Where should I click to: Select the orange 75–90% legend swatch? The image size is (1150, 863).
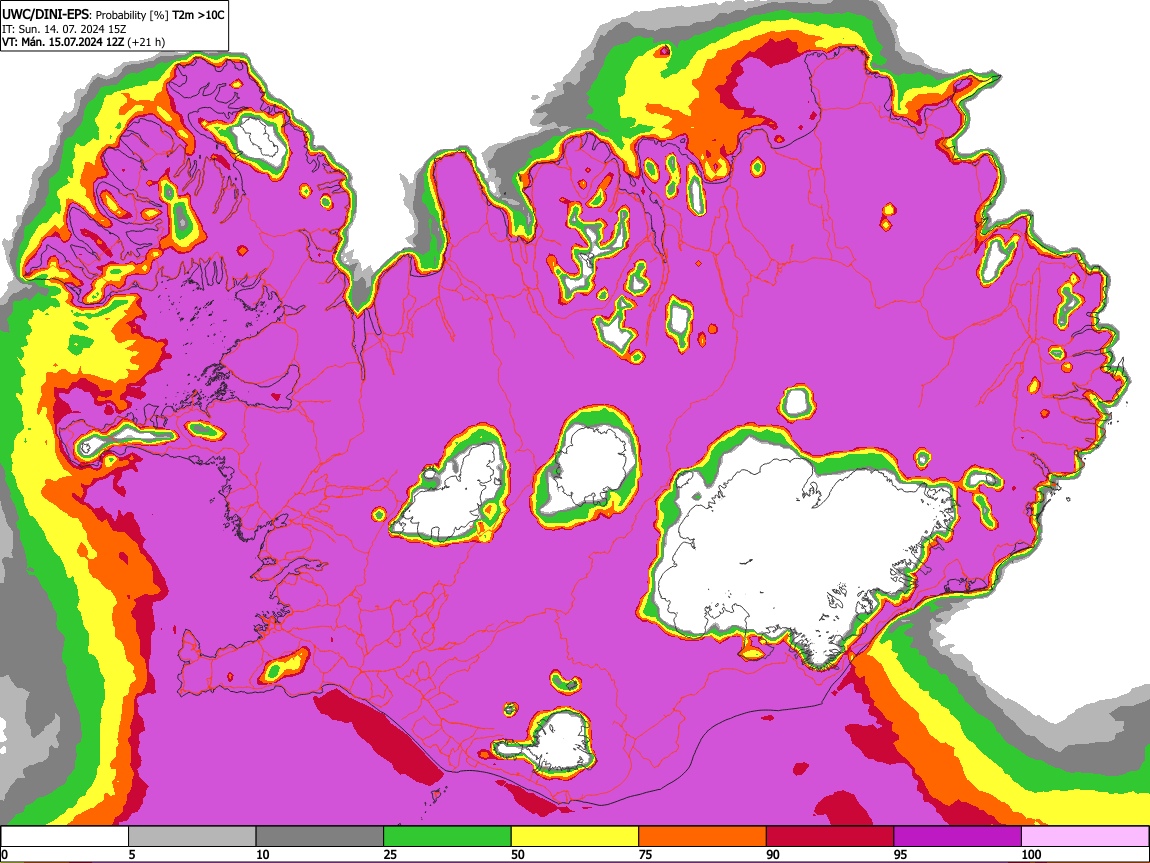[x=703, y=837]
